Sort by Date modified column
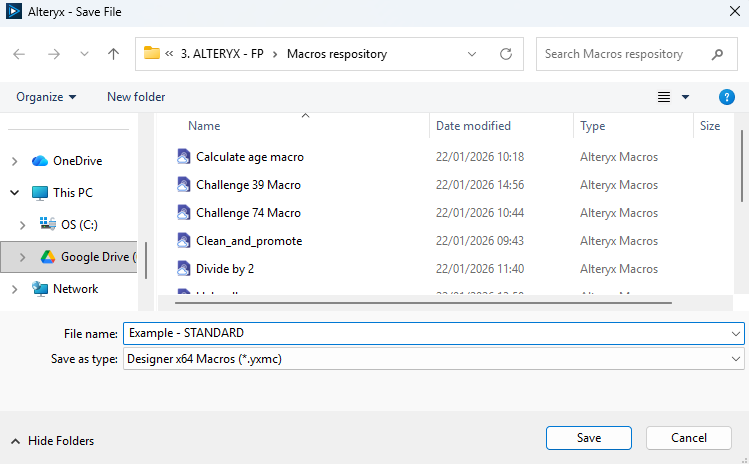Image resolution: width=749 pixels, height=464 pixels. [473, 126]
